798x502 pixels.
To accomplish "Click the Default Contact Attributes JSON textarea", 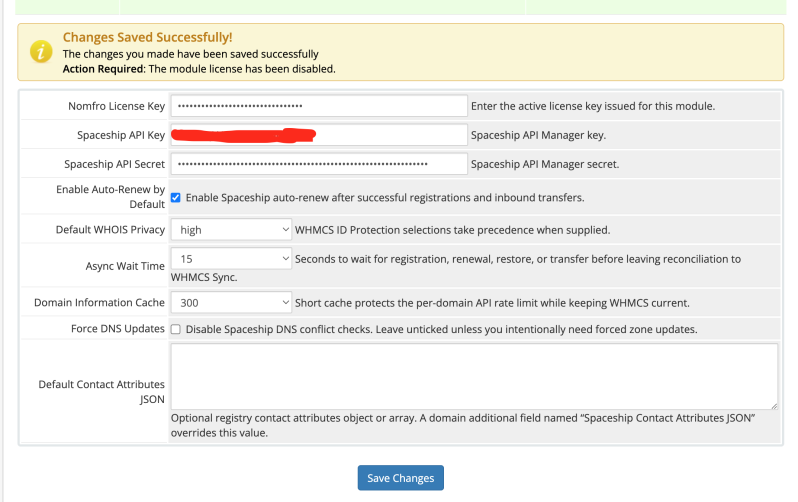I will click(x=474, y=376).
